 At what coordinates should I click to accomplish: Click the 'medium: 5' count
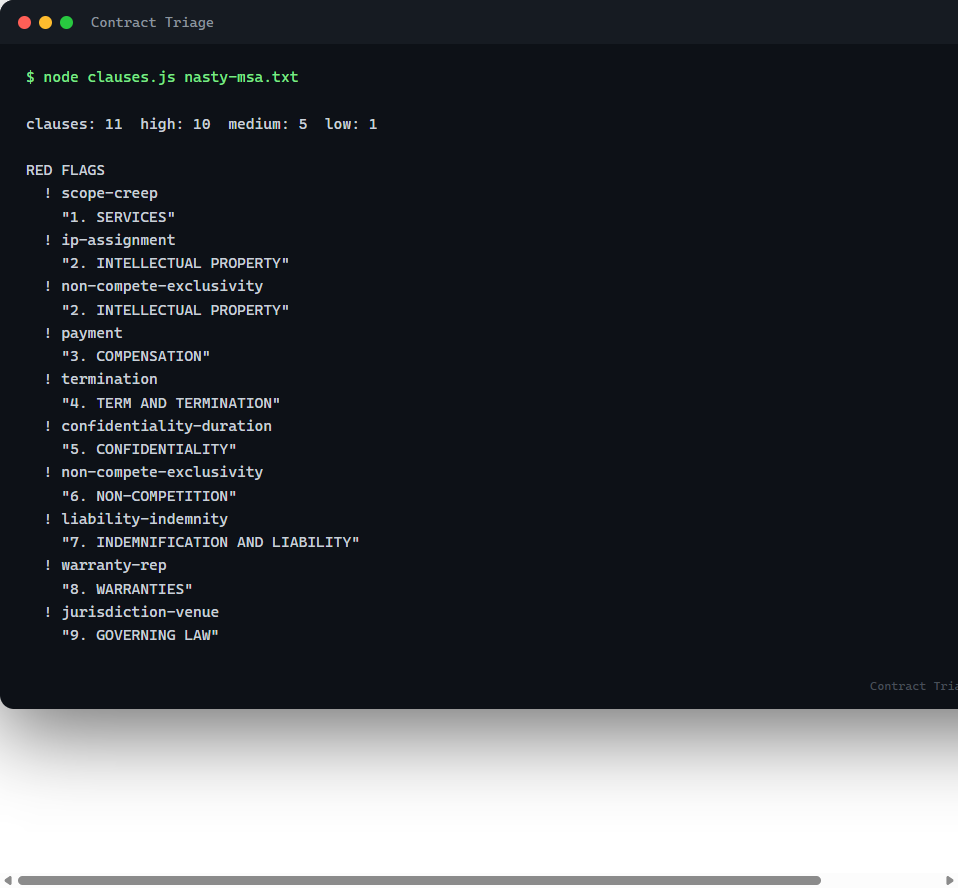pyautogui.click(x=268, y=124)
